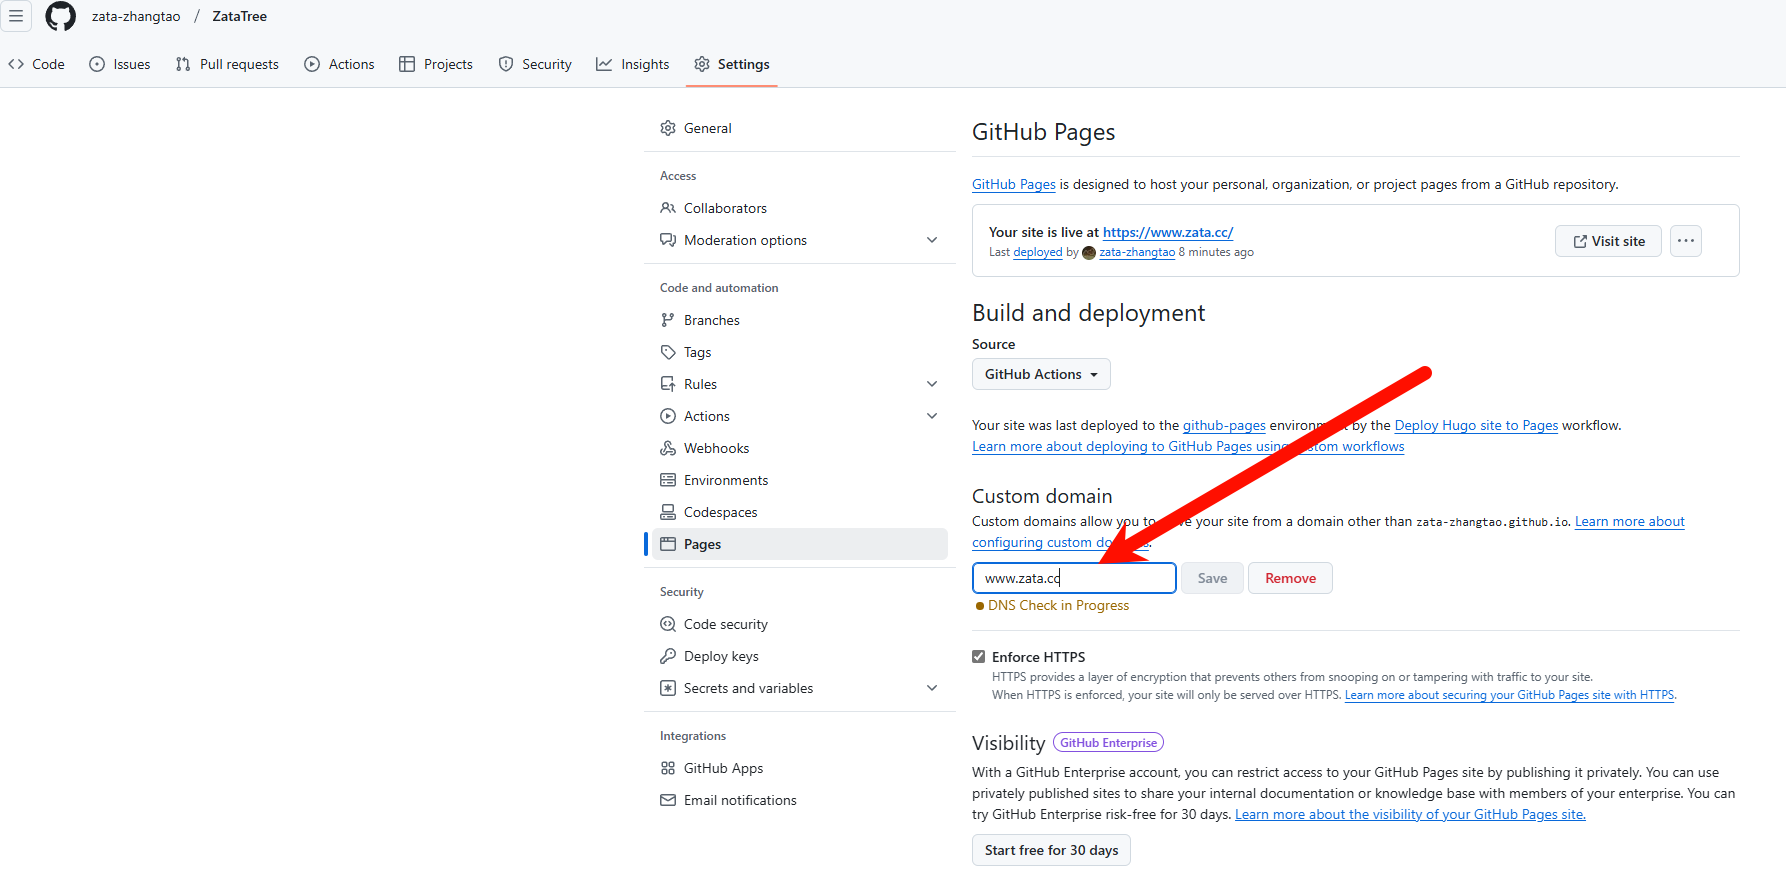Open the https://www.zata.cc/ live link

(1168, 232)
